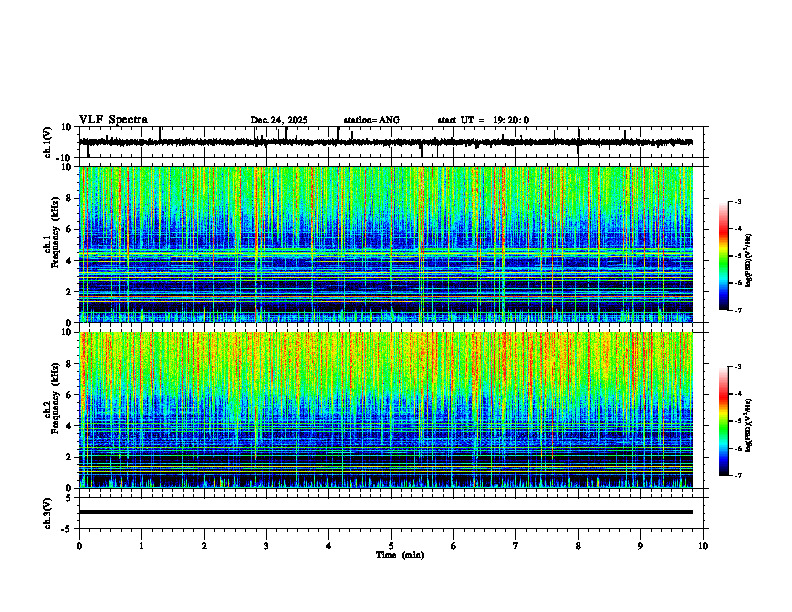
Task: Click the time axis tick label "7"
Action: tap(516, 546)
